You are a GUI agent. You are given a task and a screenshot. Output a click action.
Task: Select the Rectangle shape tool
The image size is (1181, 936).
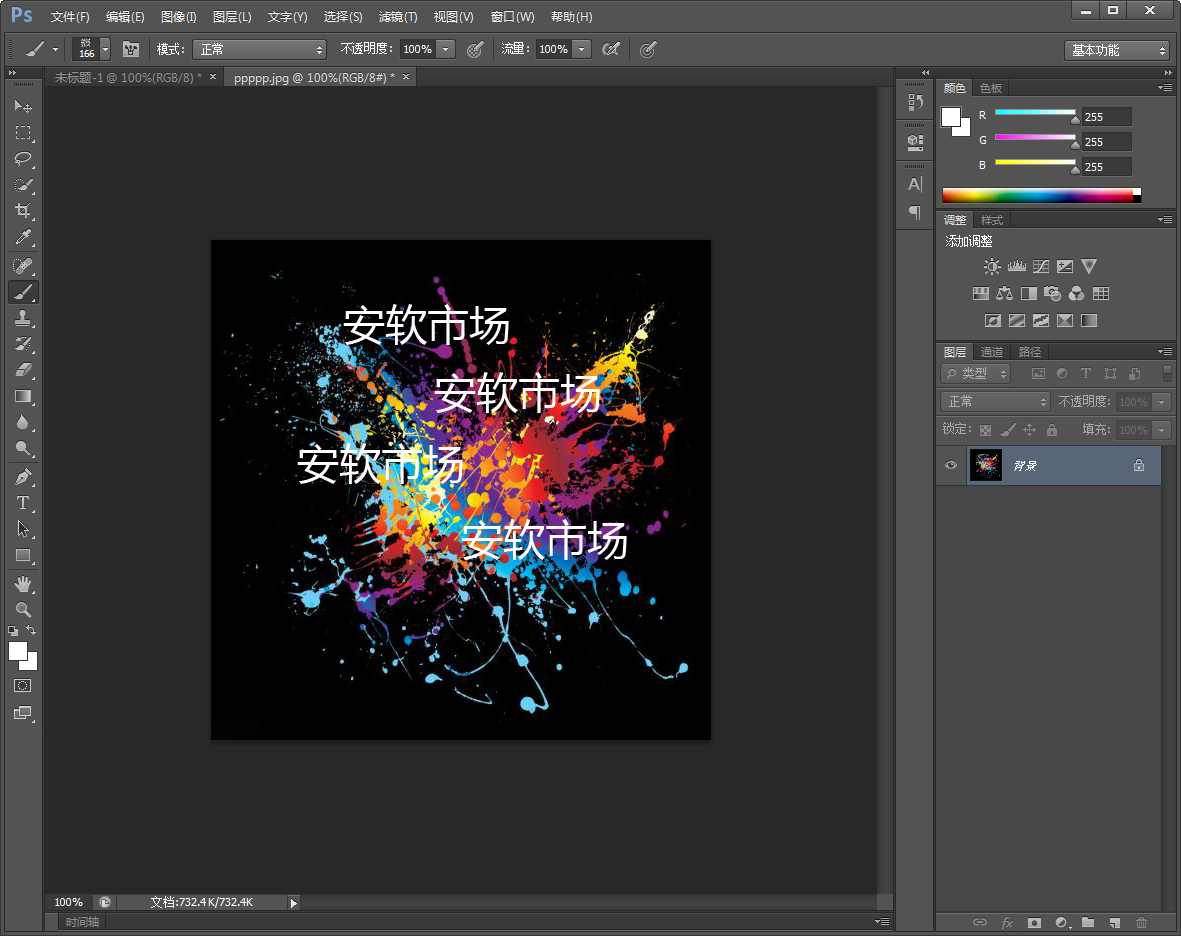click(23, 556)
